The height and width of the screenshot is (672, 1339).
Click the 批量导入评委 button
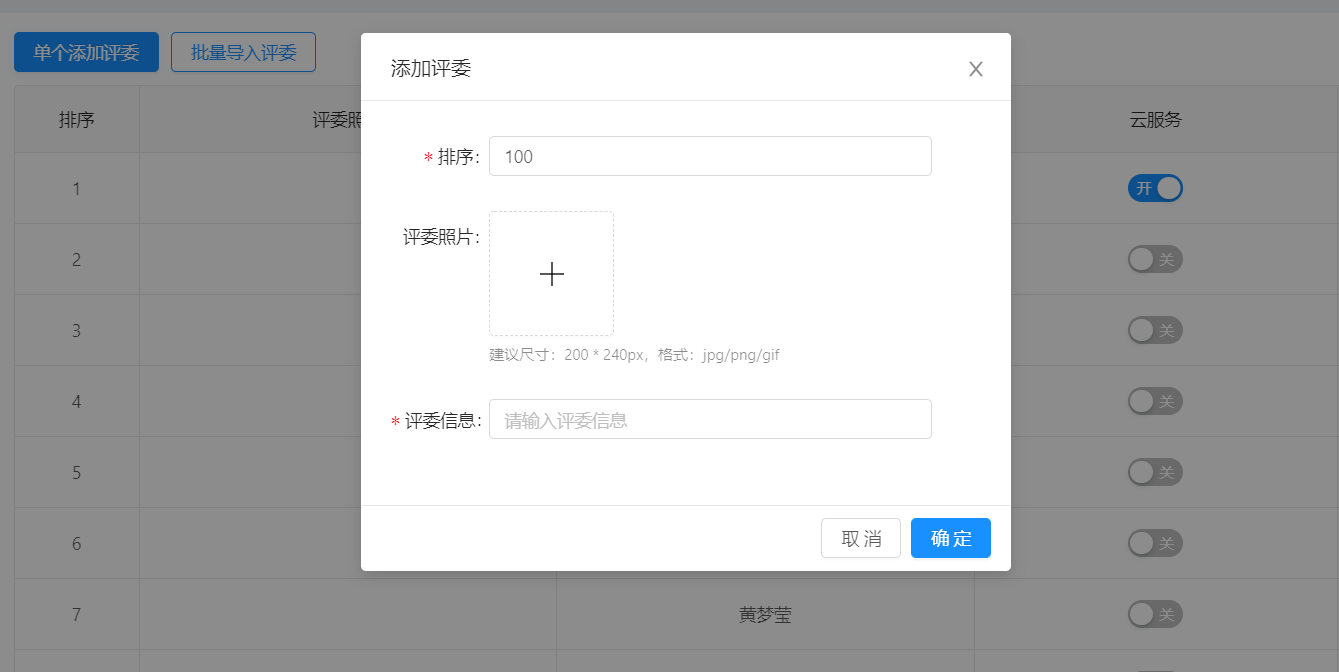click(x=244, y=52)
